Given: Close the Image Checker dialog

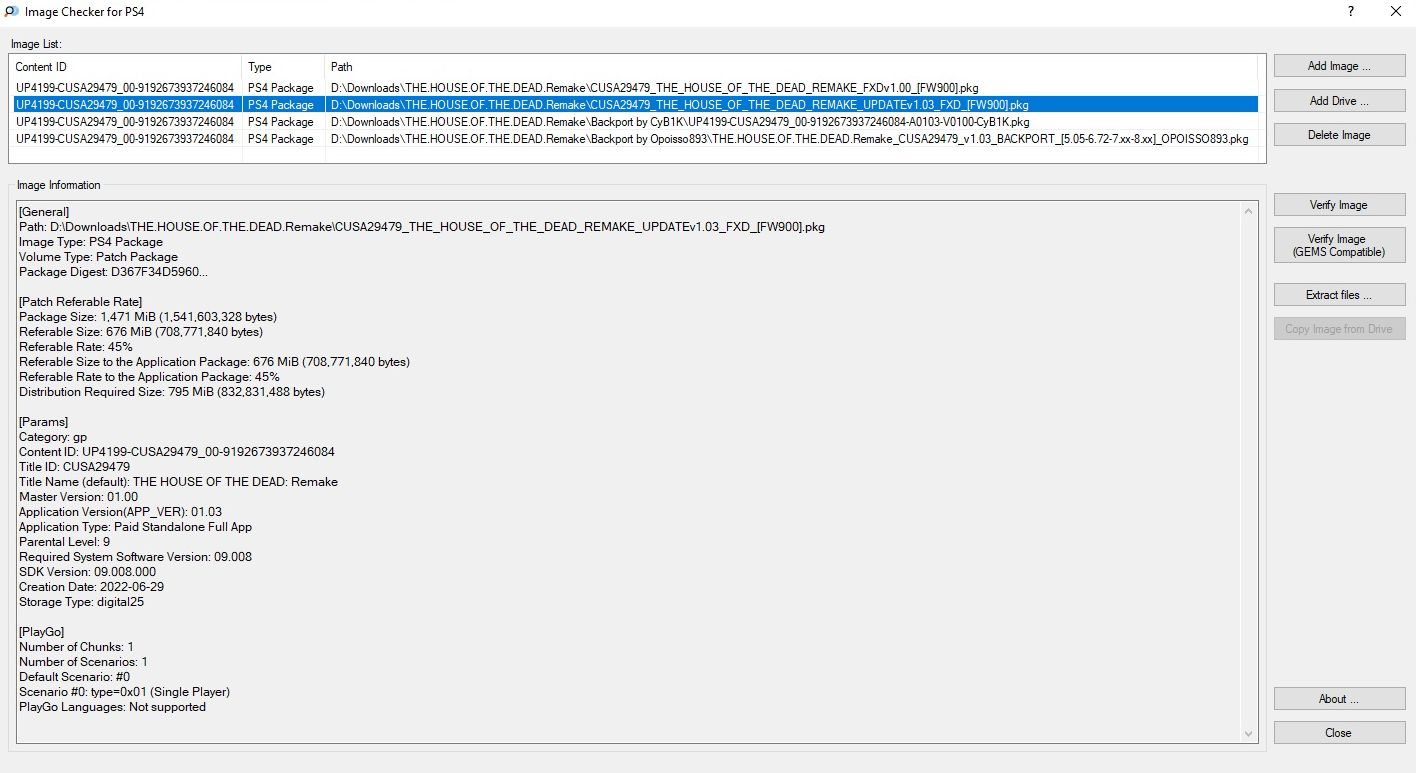Looking at the screenshot, I should pos(1339,733).
